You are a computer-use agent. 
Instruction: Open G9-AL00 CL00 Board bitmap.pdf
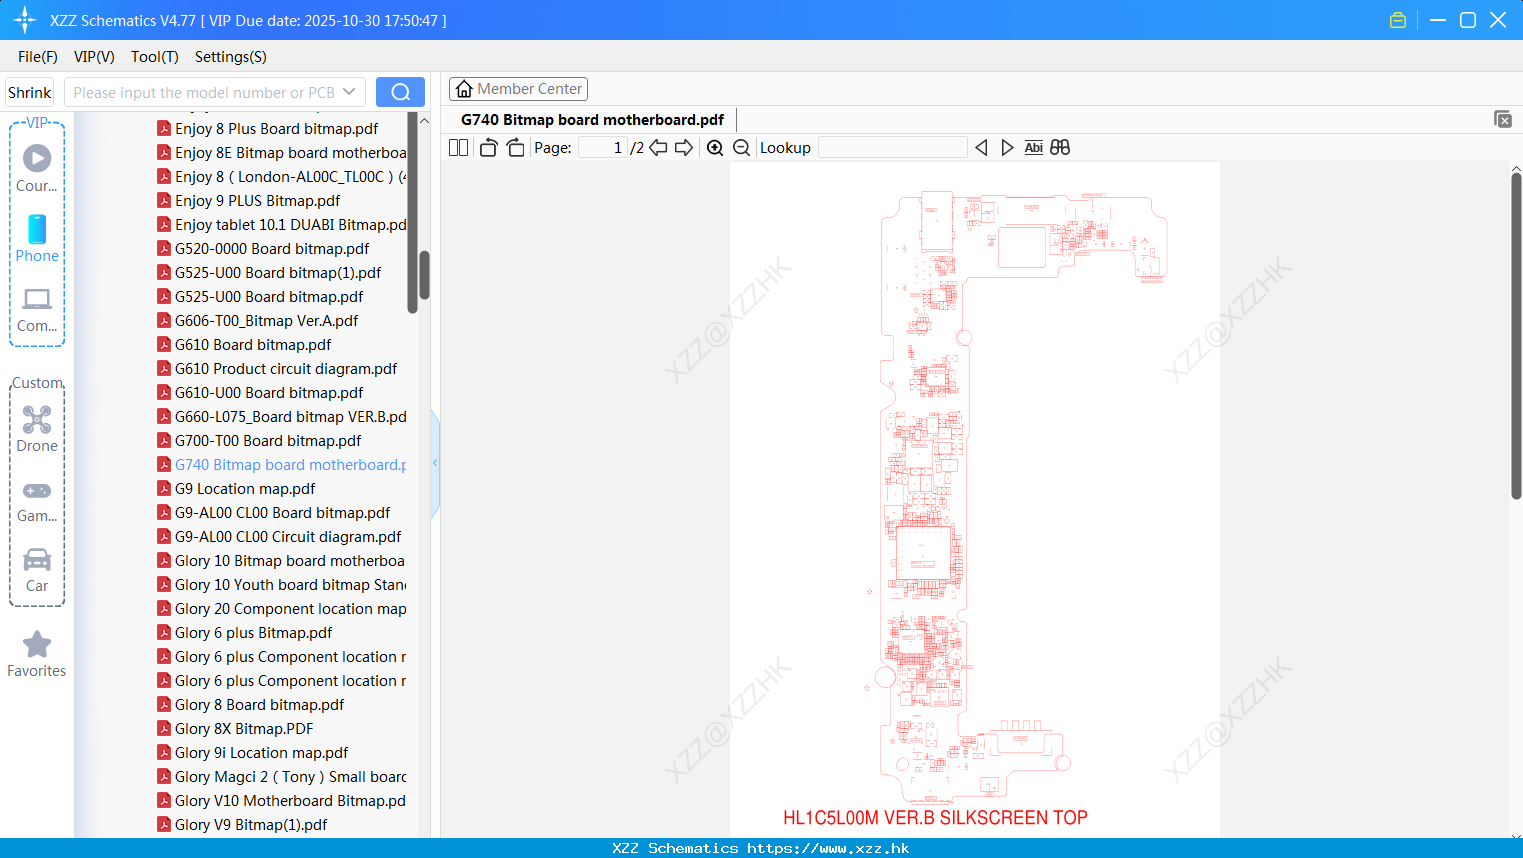[274, 513]
